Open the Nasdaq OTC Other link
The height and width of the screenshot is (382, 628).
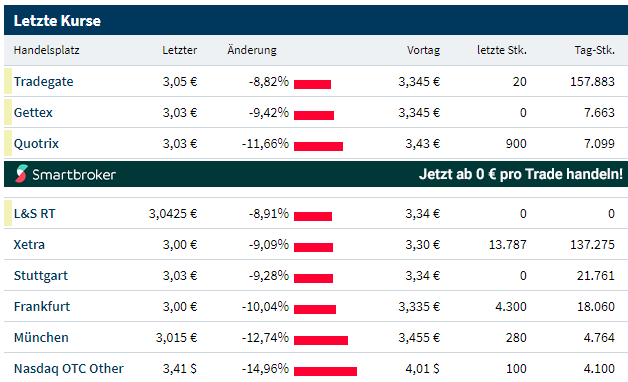tap(69, 368)
